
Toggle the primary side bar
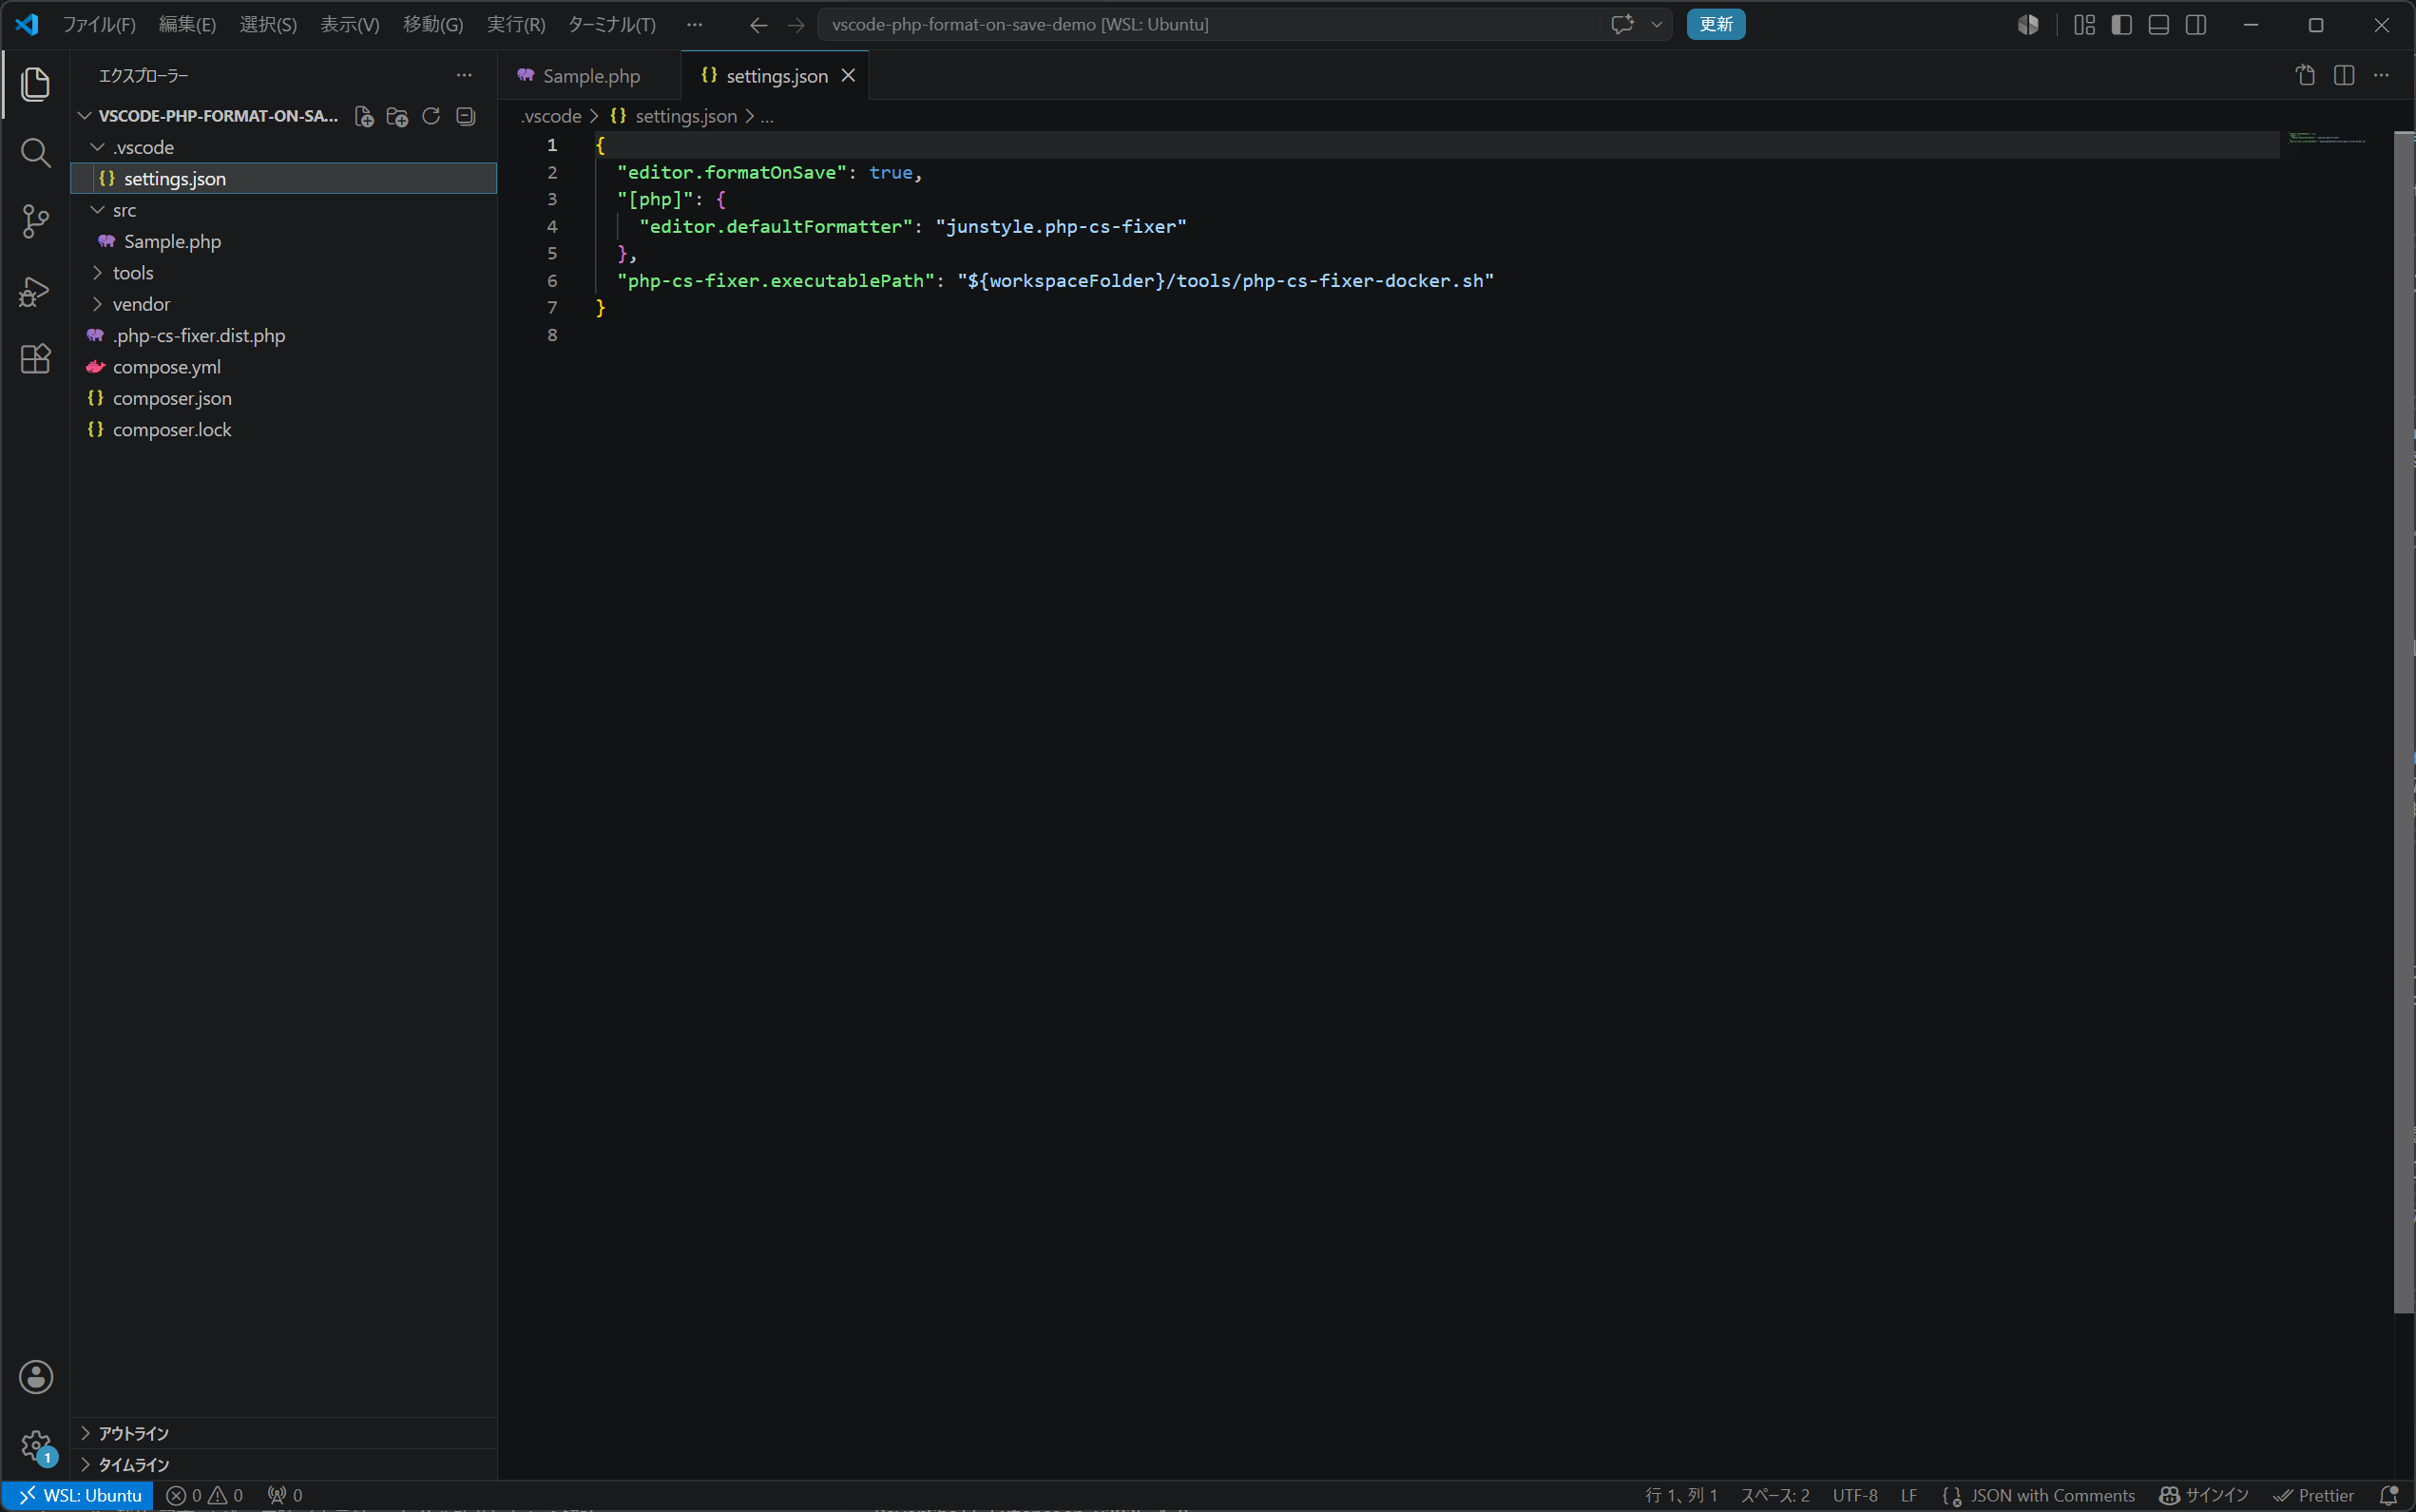pos(2121,24)
